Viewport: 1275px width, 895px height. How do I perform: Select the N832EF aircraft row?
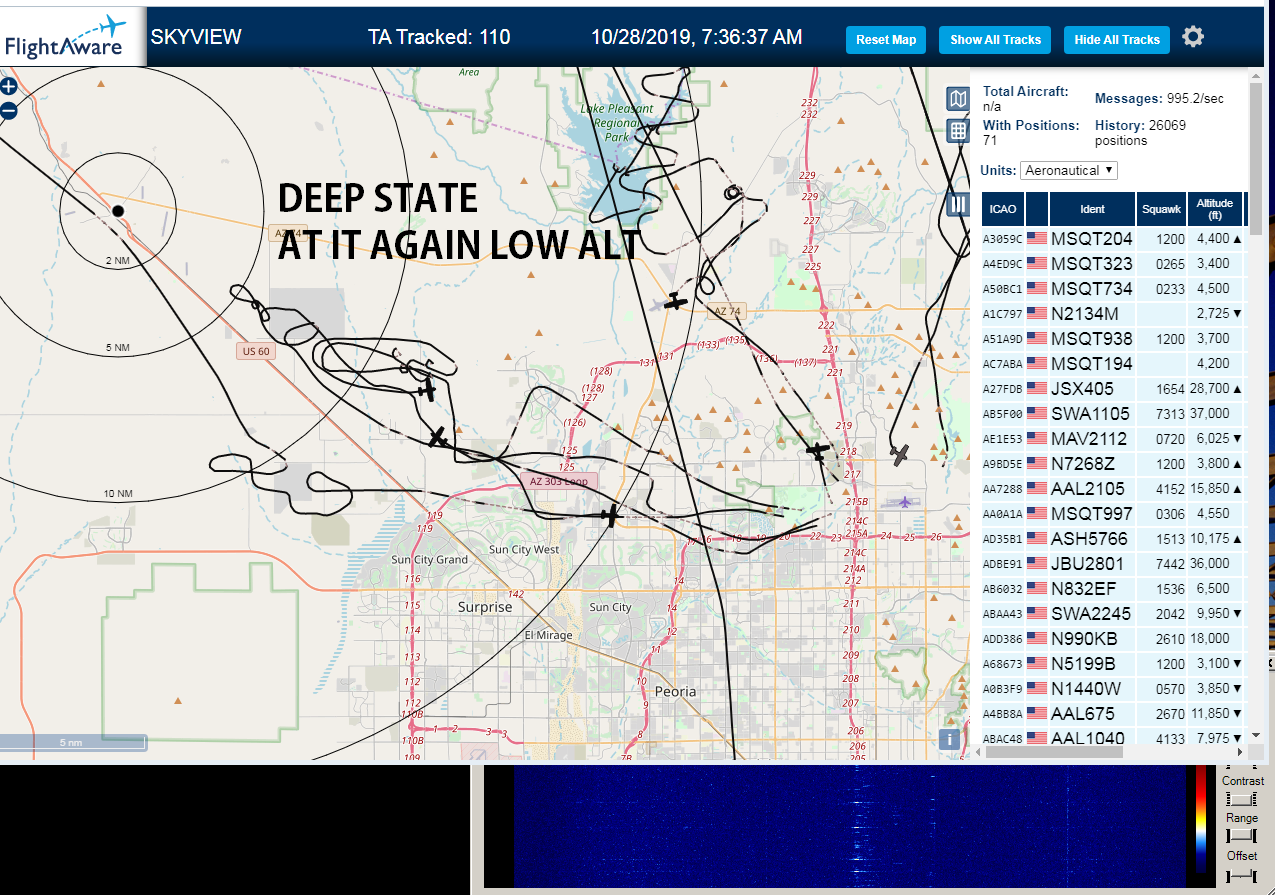[1112, 589]
